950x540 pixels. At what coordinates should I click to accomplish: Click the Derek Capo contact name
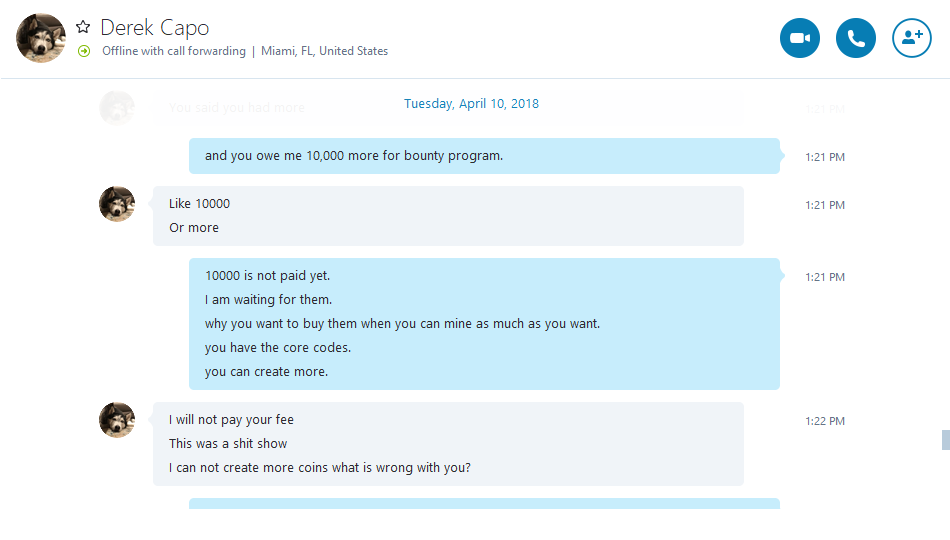(x=154, y=28)
